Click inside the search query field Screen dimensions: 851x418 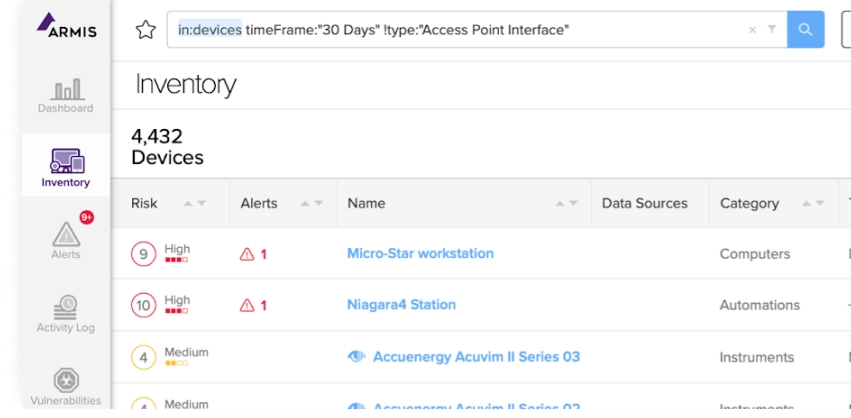tap(460, 30)
